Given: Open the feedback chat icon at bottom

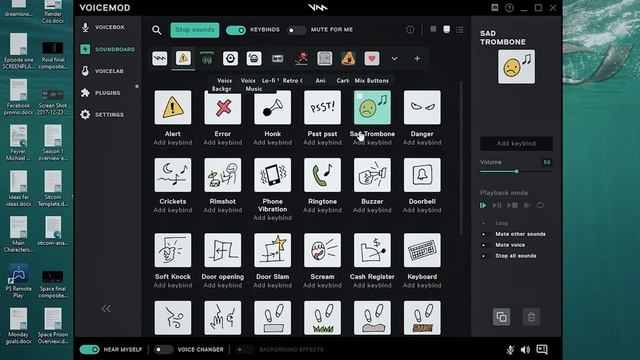Looking at the screenshot, I should click(542, 349).
